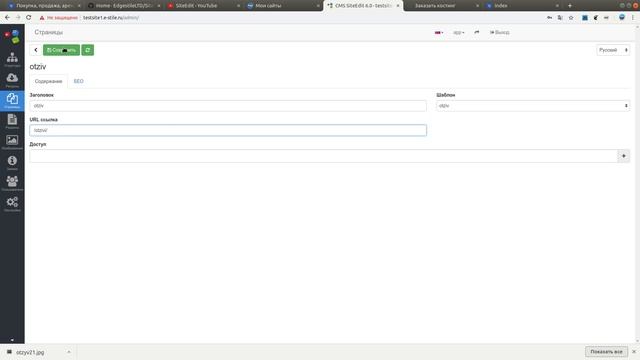Click the key password icon in address bar

click(549, 18)
